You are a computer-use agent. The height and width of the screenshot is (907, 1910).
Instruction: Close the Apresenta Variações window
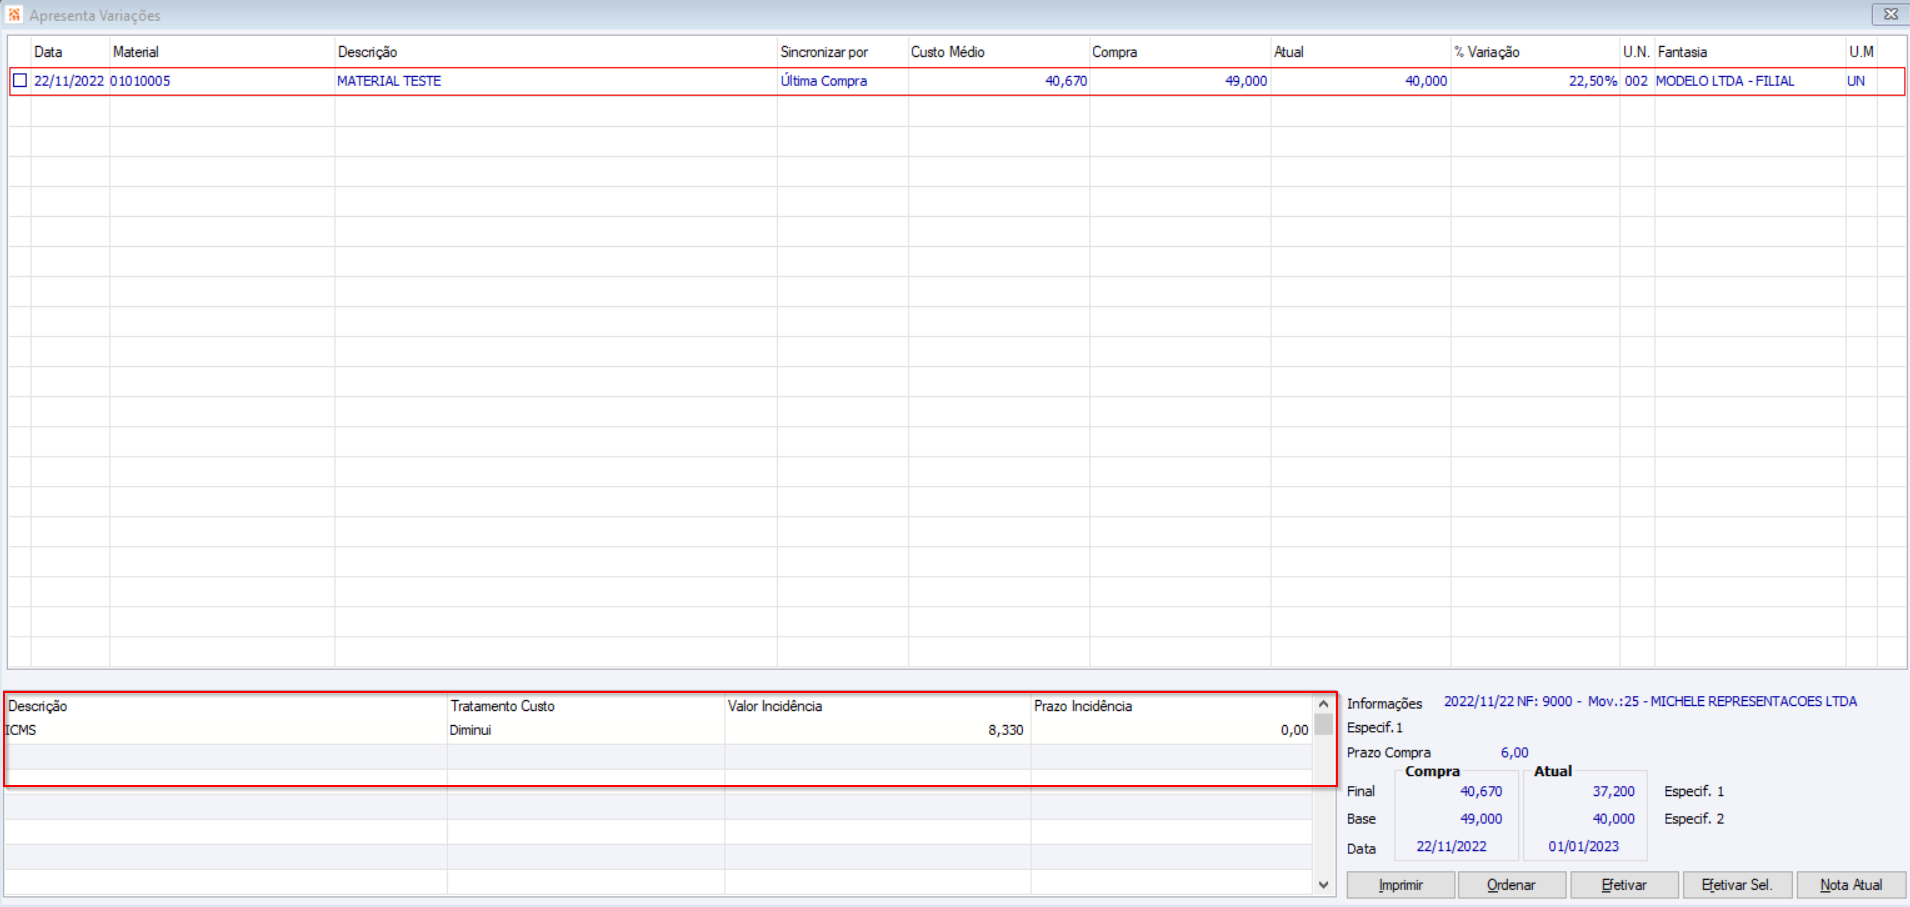click(x=1890, y=14)
